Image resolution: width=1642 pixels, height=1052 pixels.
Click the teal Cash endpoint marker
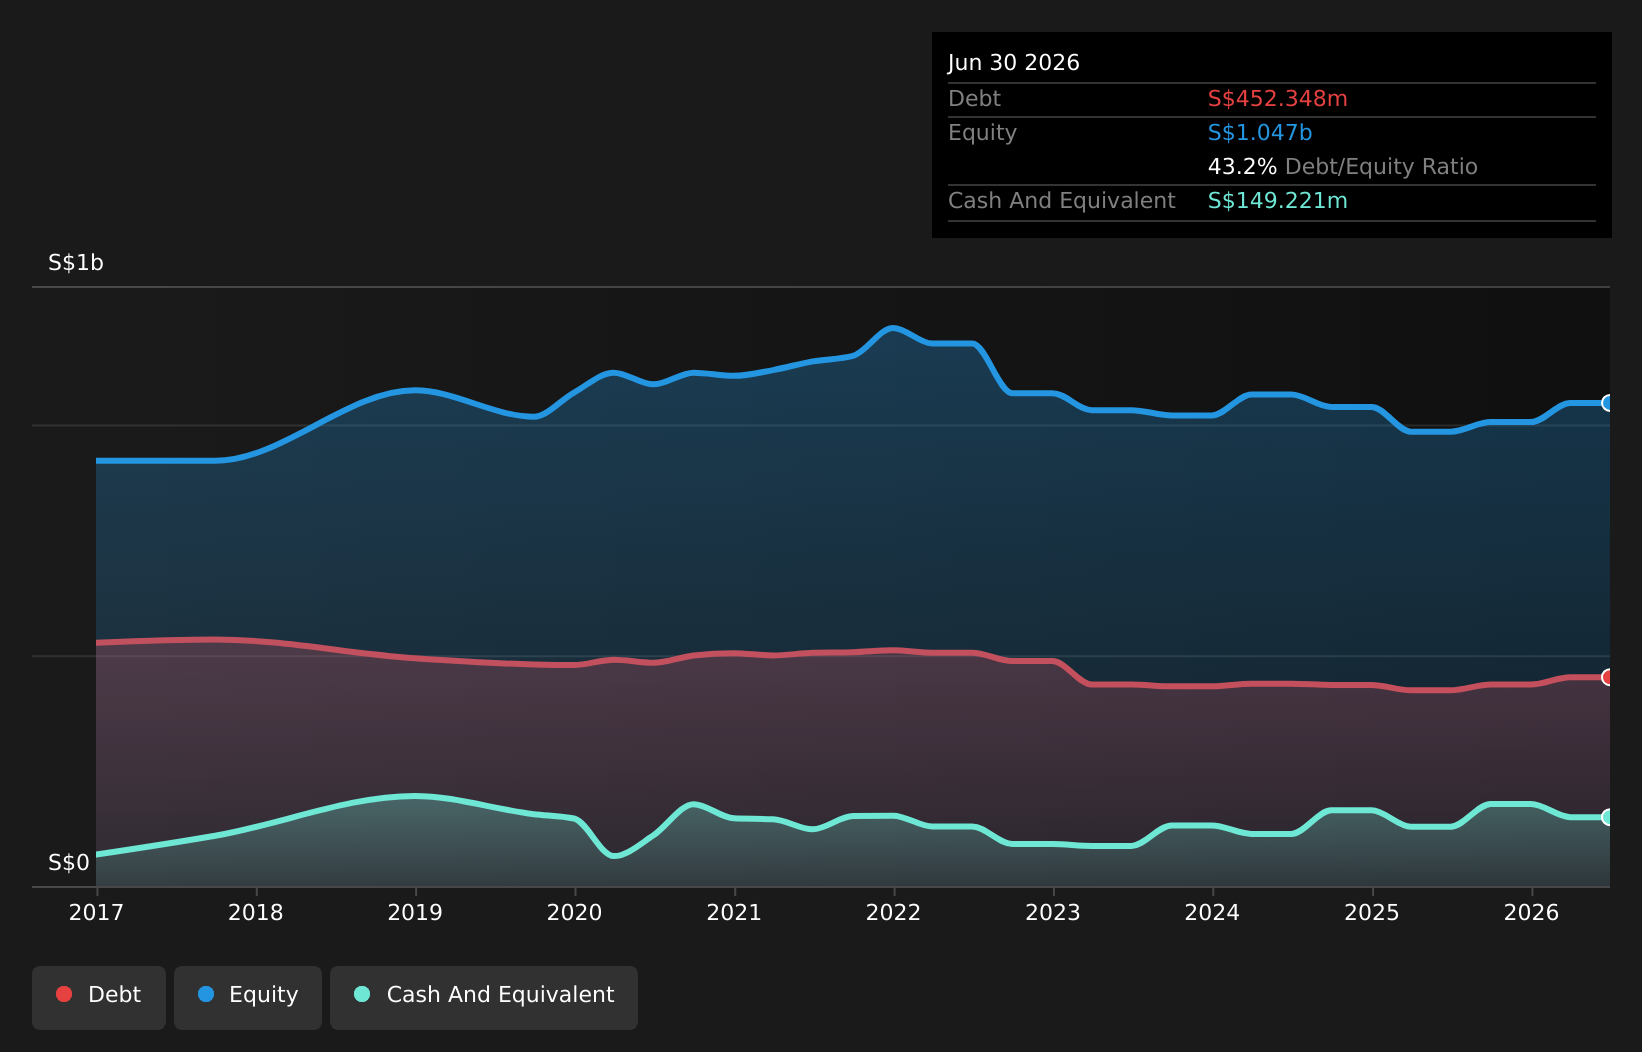click(x=1608, y=817)
